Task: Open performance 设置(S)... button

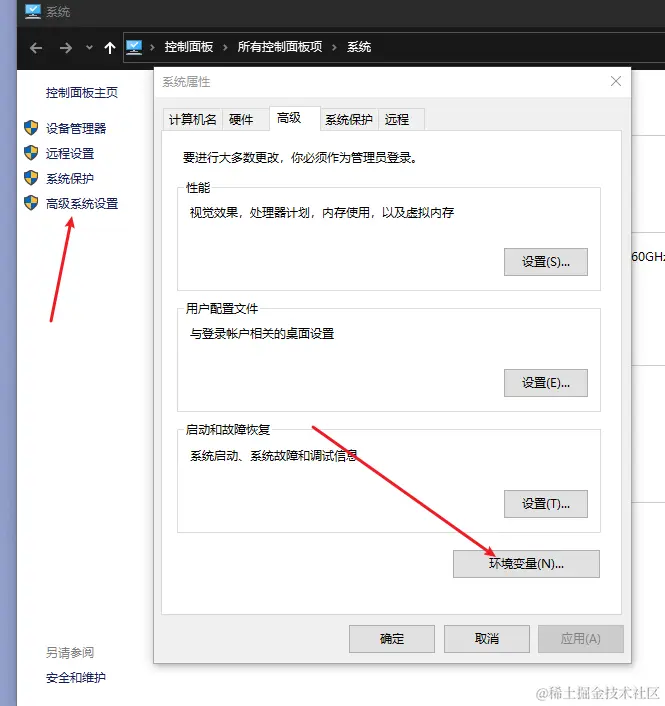Action: (x=546, y=262)
